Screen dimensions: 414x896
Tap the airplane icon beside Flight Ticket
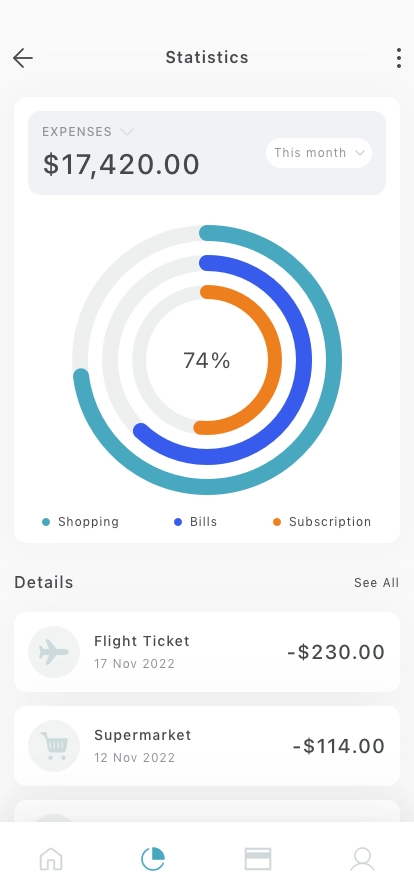tap(54, 652)
